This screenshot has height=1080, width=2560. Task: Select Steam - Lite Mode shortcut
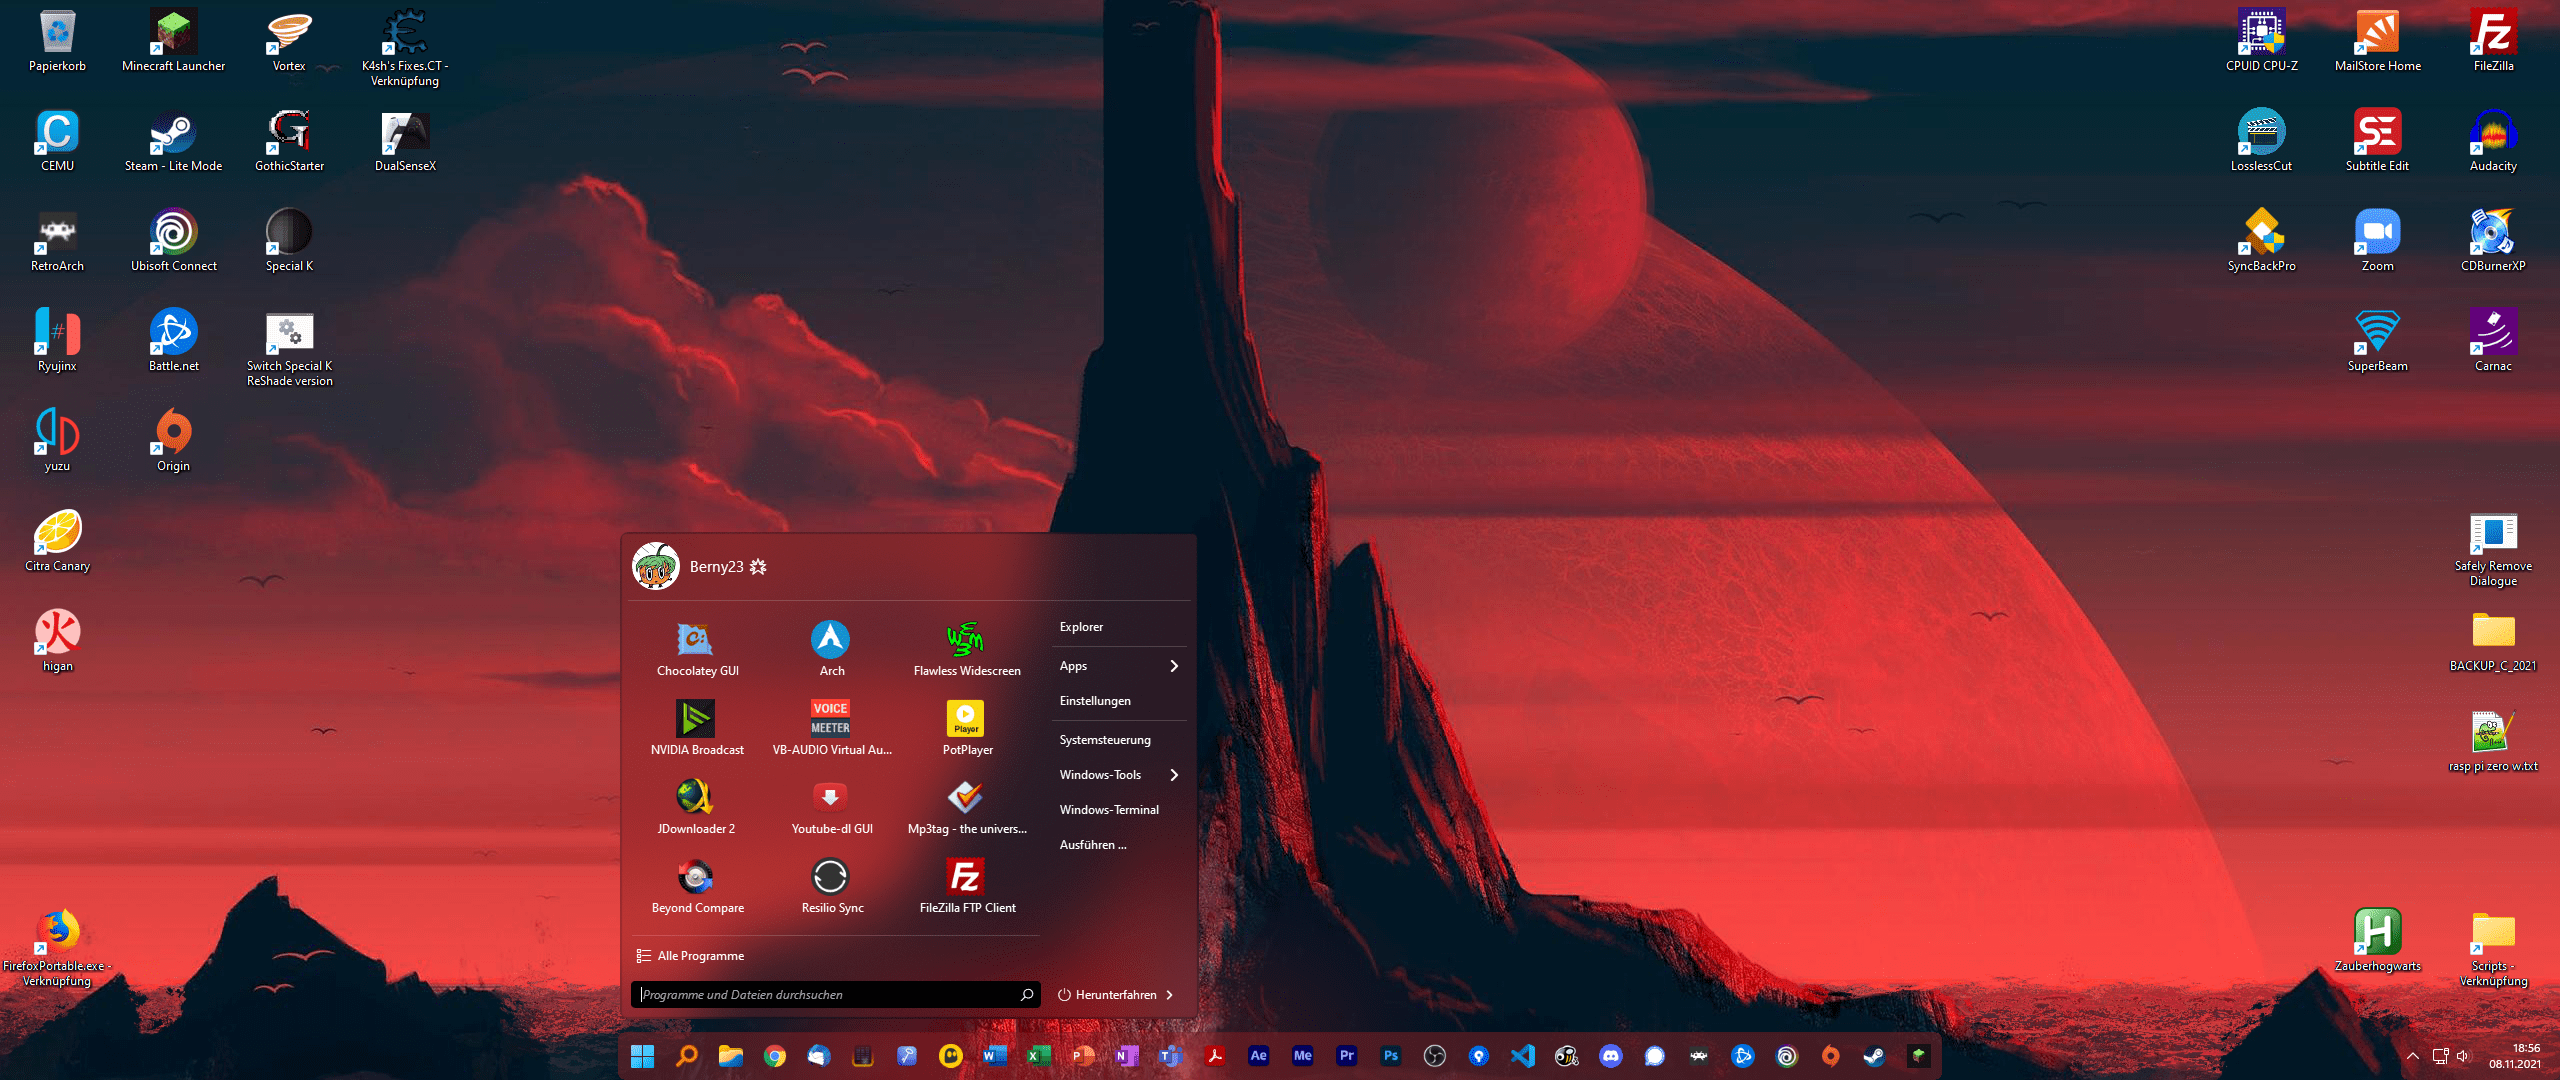173,140
